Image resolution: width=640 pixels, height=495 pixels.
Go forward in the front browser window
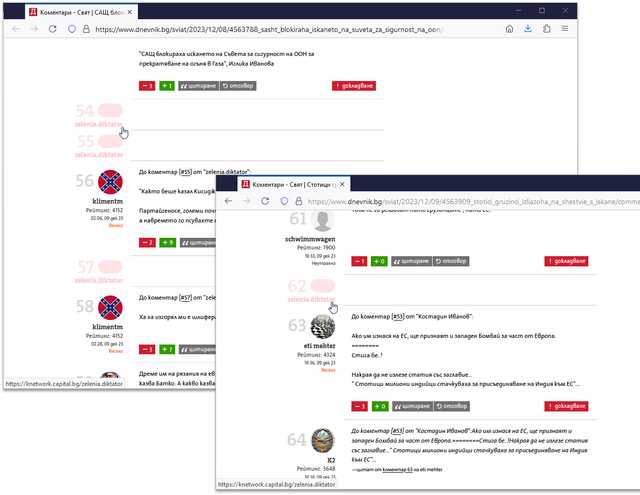(247, 201)
